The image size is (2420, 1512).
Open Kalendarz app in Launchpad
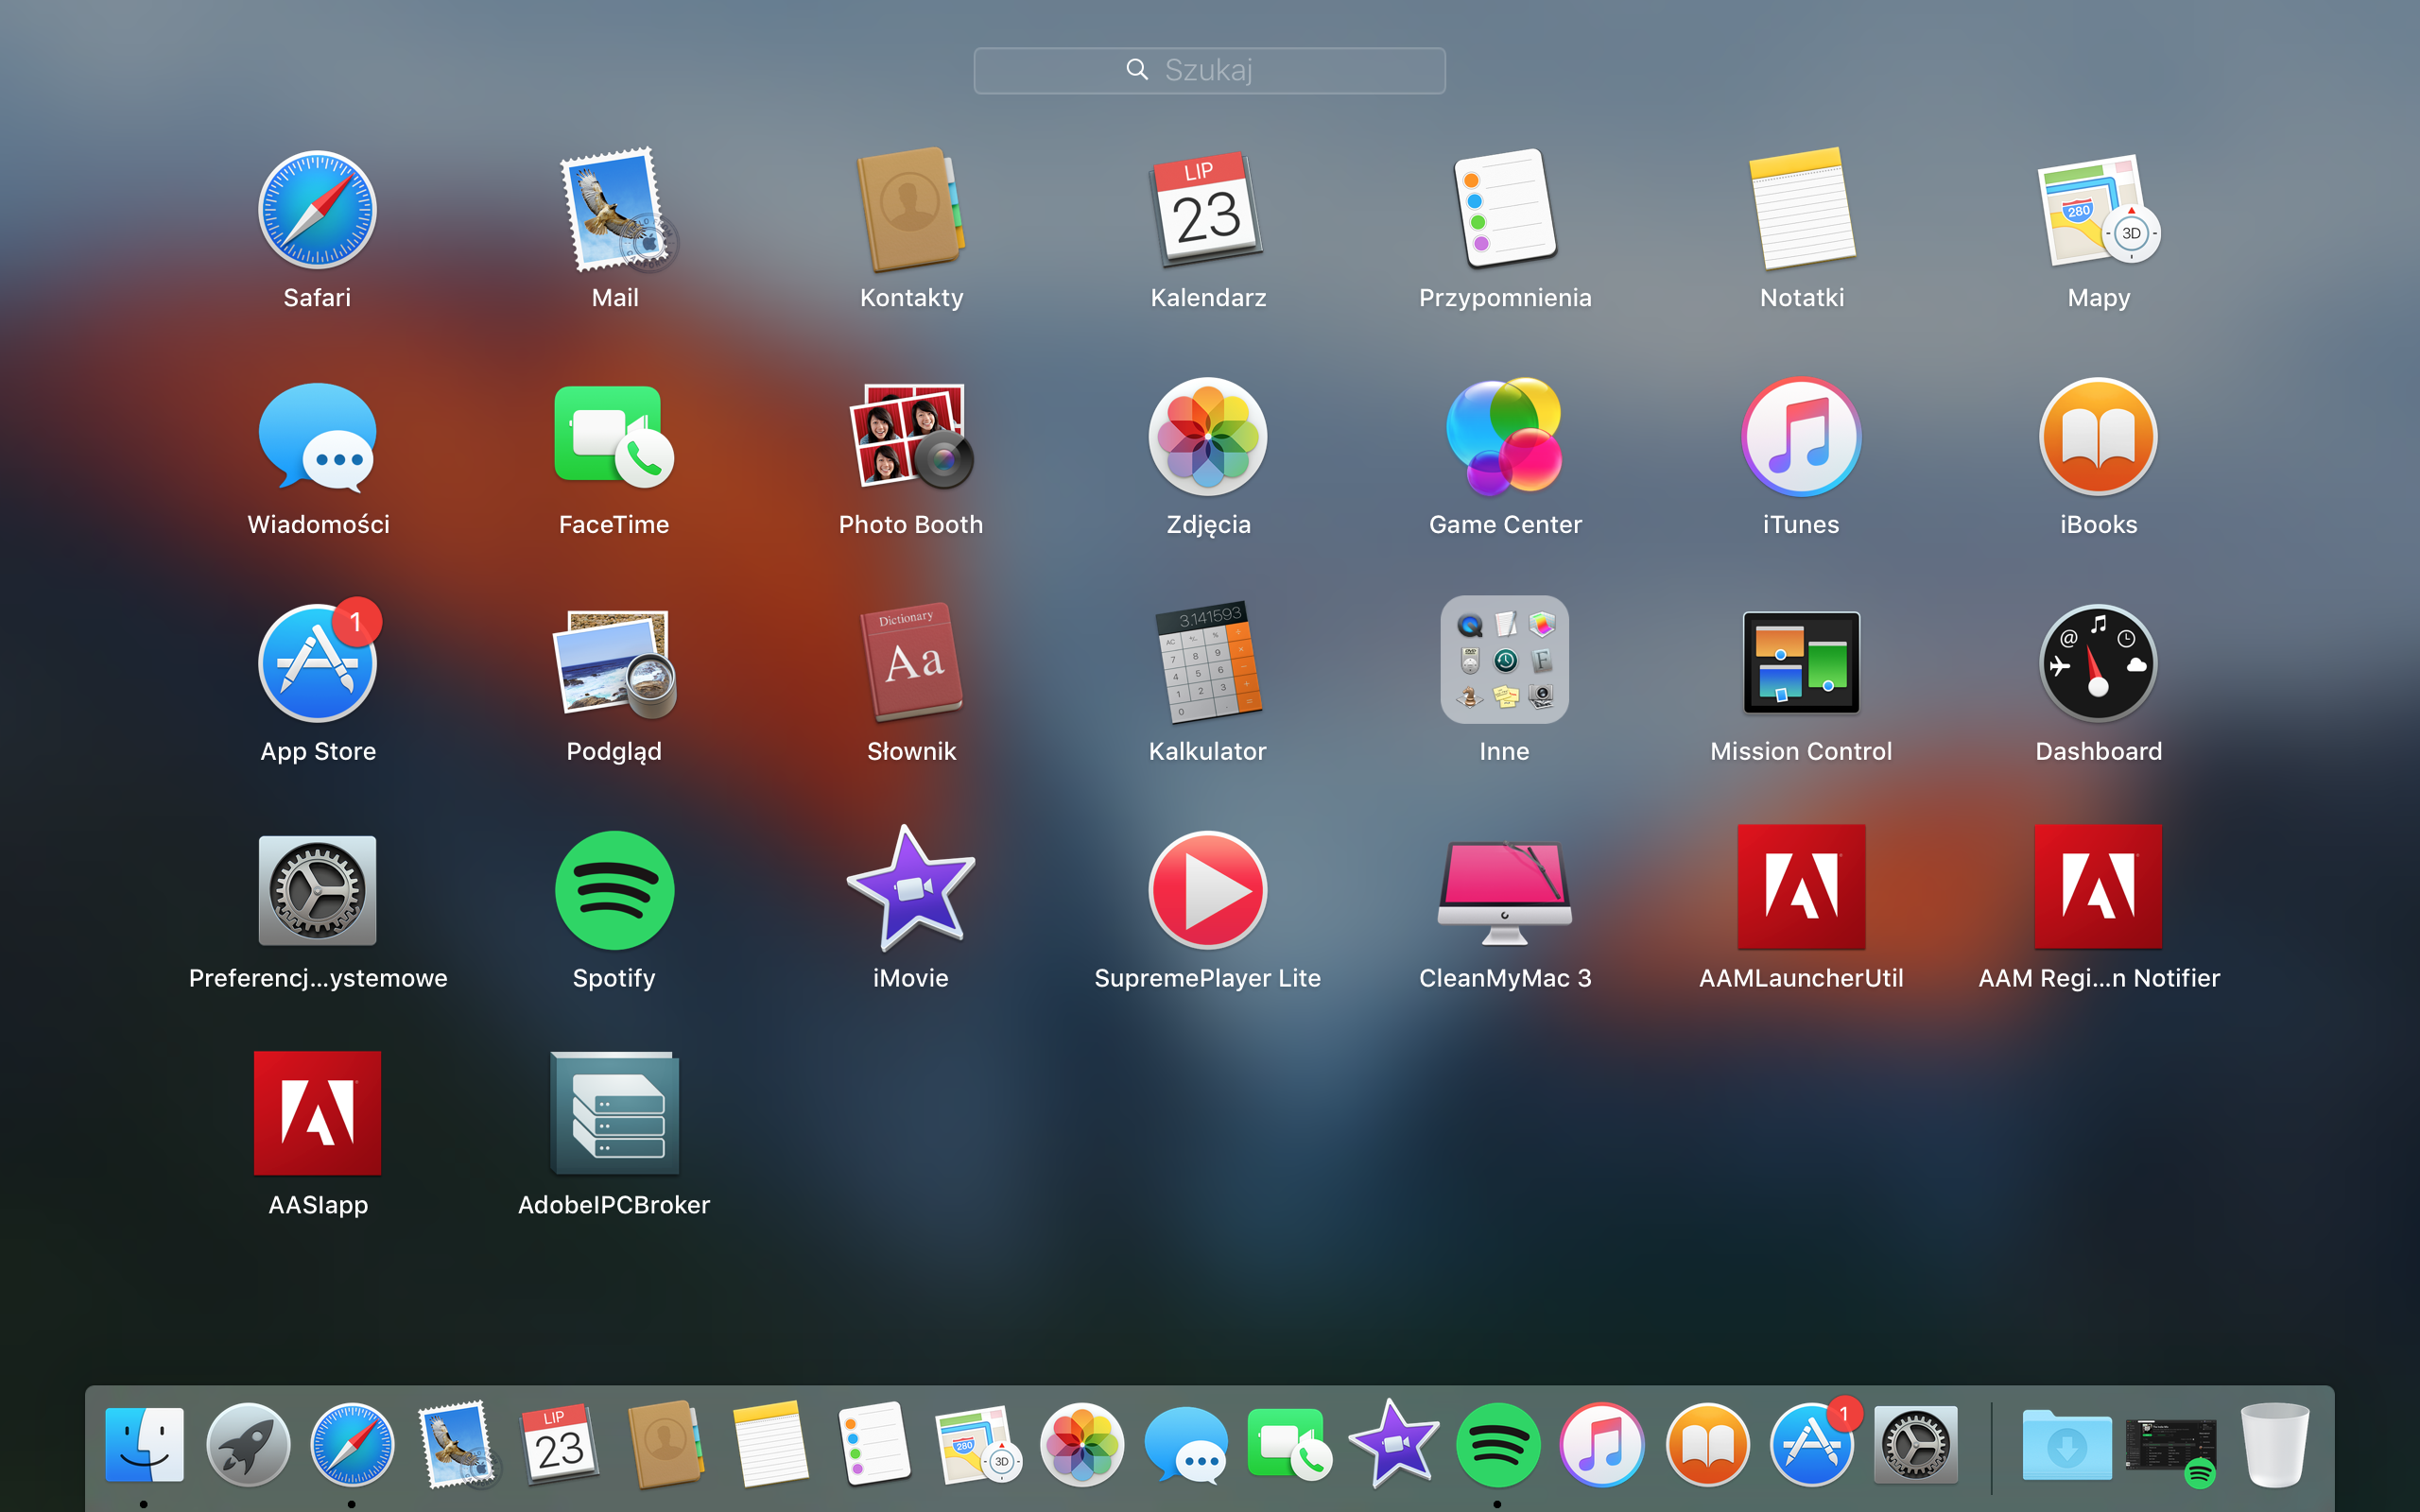[1208, 210]
